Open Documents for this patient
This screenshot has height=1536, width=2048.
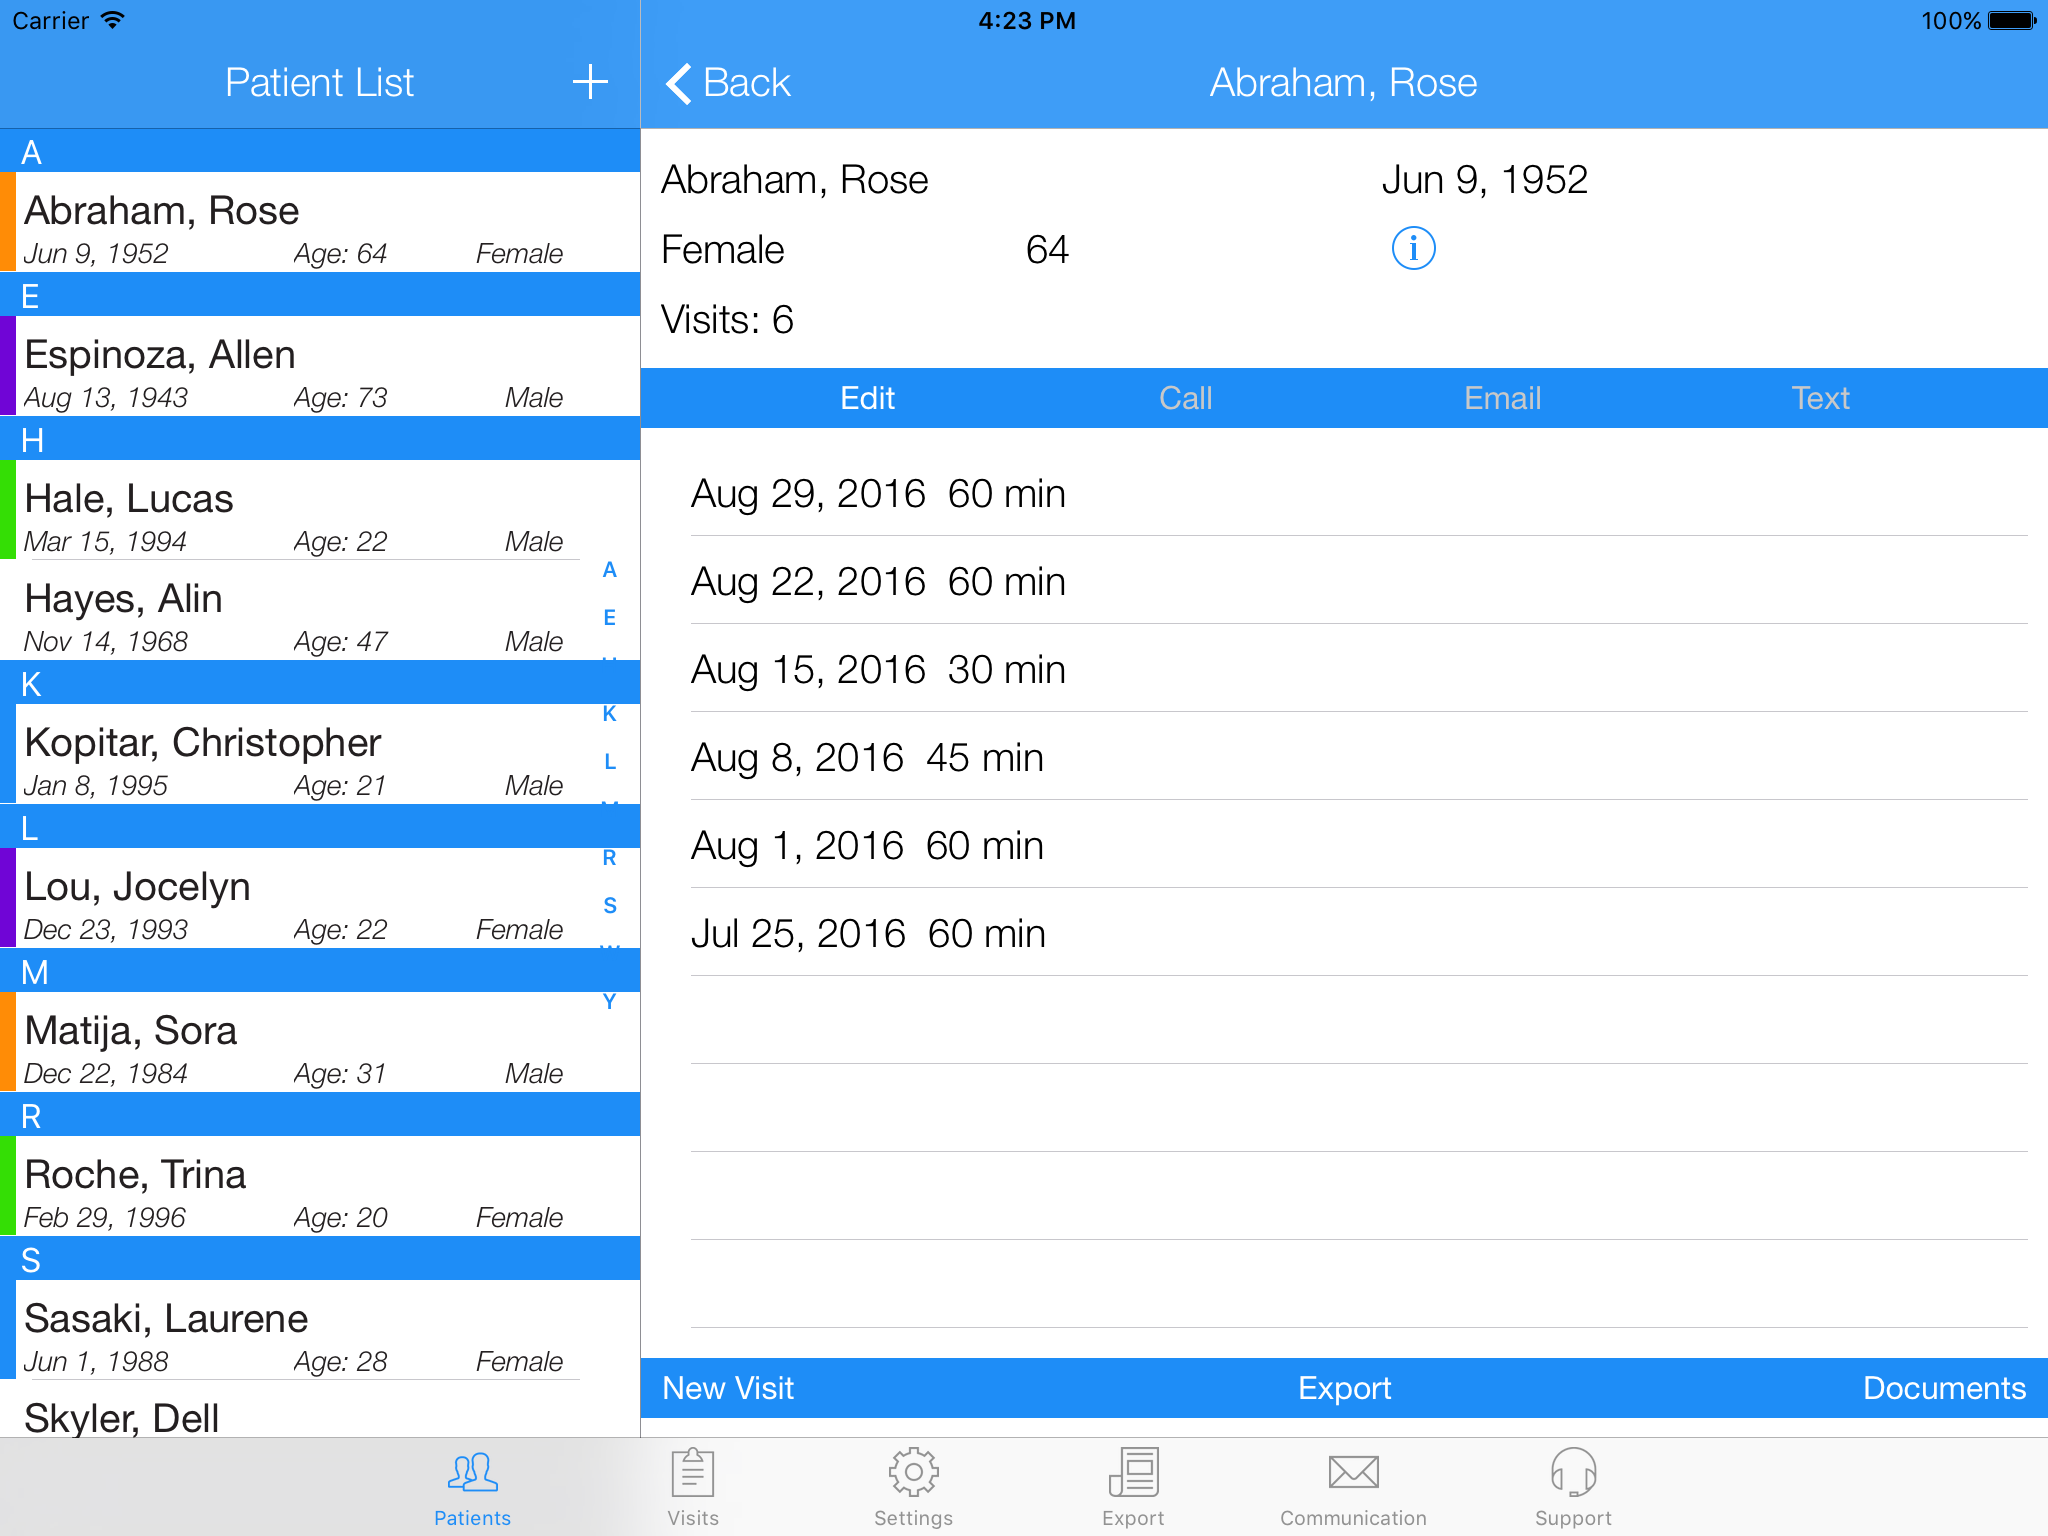1944,1388
